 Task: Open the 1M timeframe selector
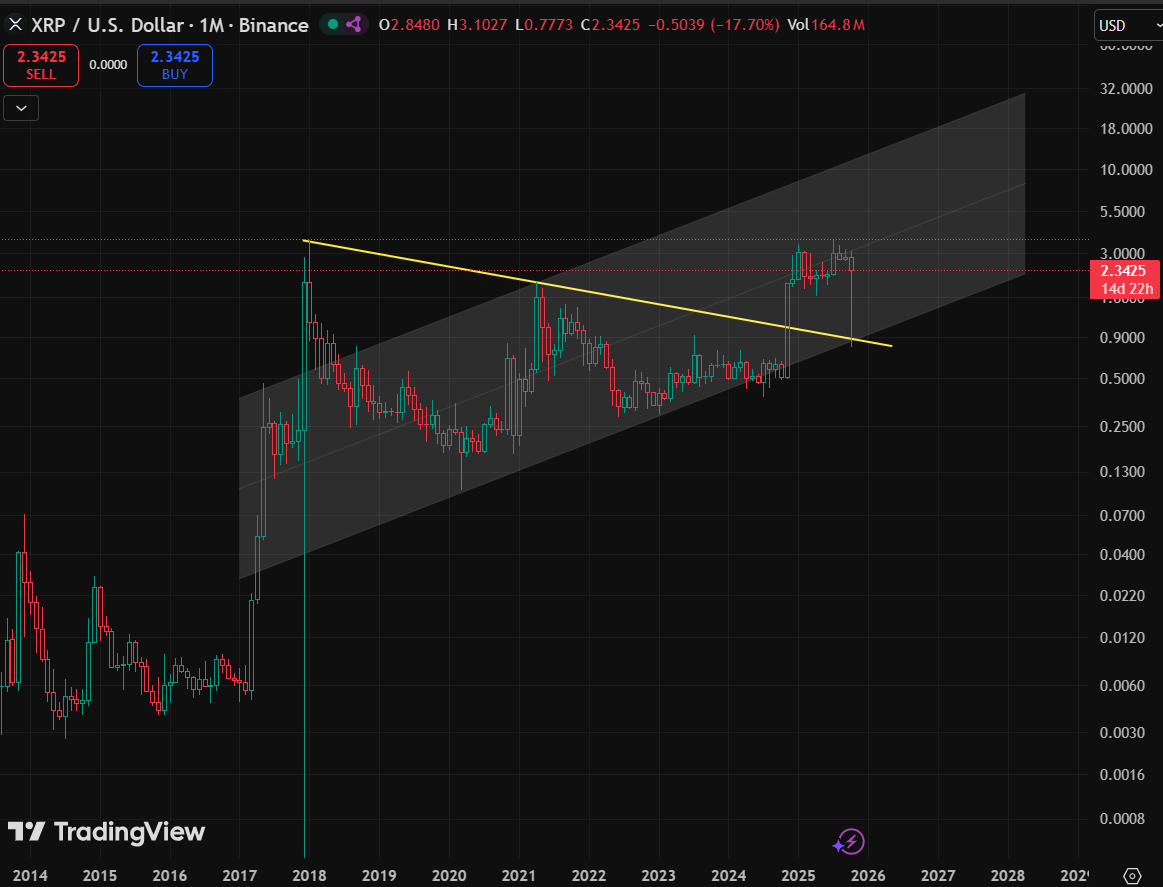coord(215,25)
